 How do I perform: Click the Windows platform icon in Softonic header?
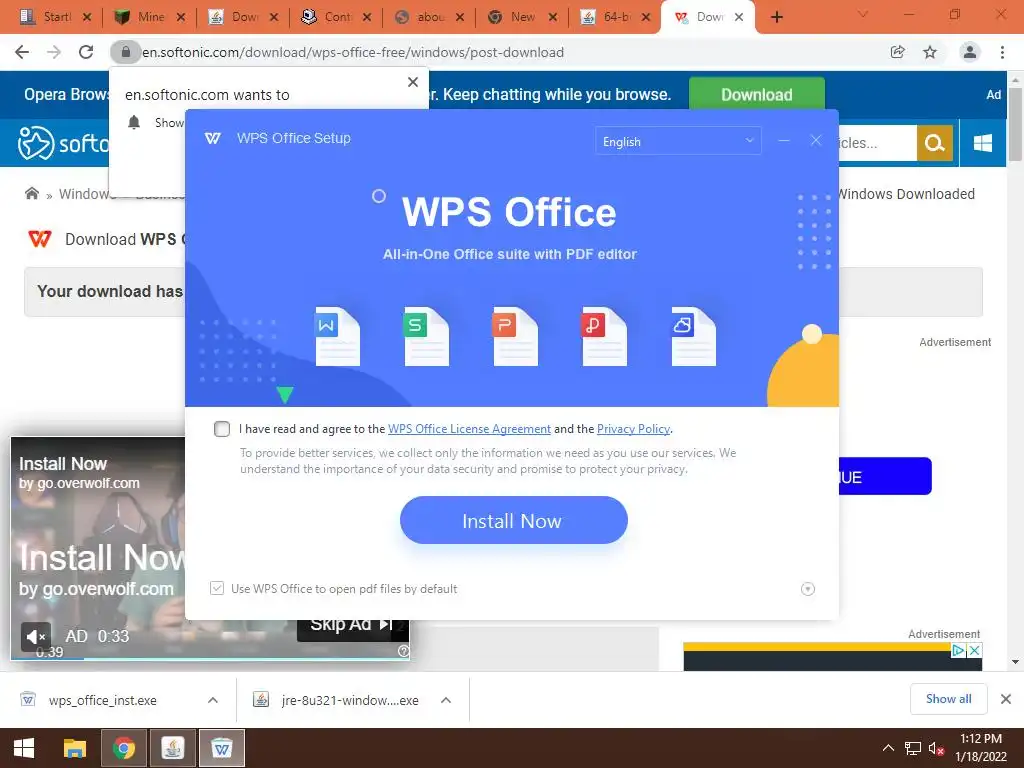tap(982, 143)
